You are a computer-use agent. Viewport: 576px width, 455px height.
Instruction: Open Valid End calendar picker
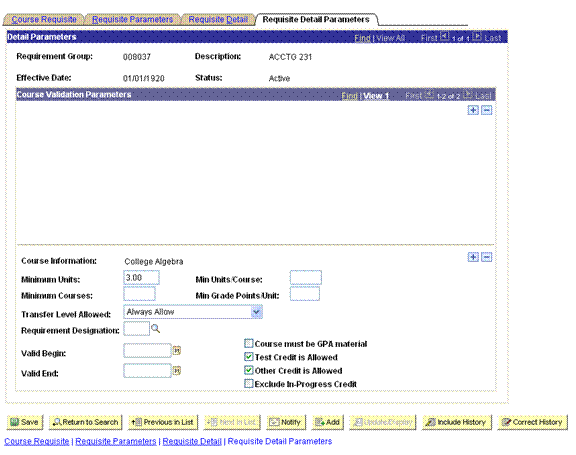(x=177, y=371)
